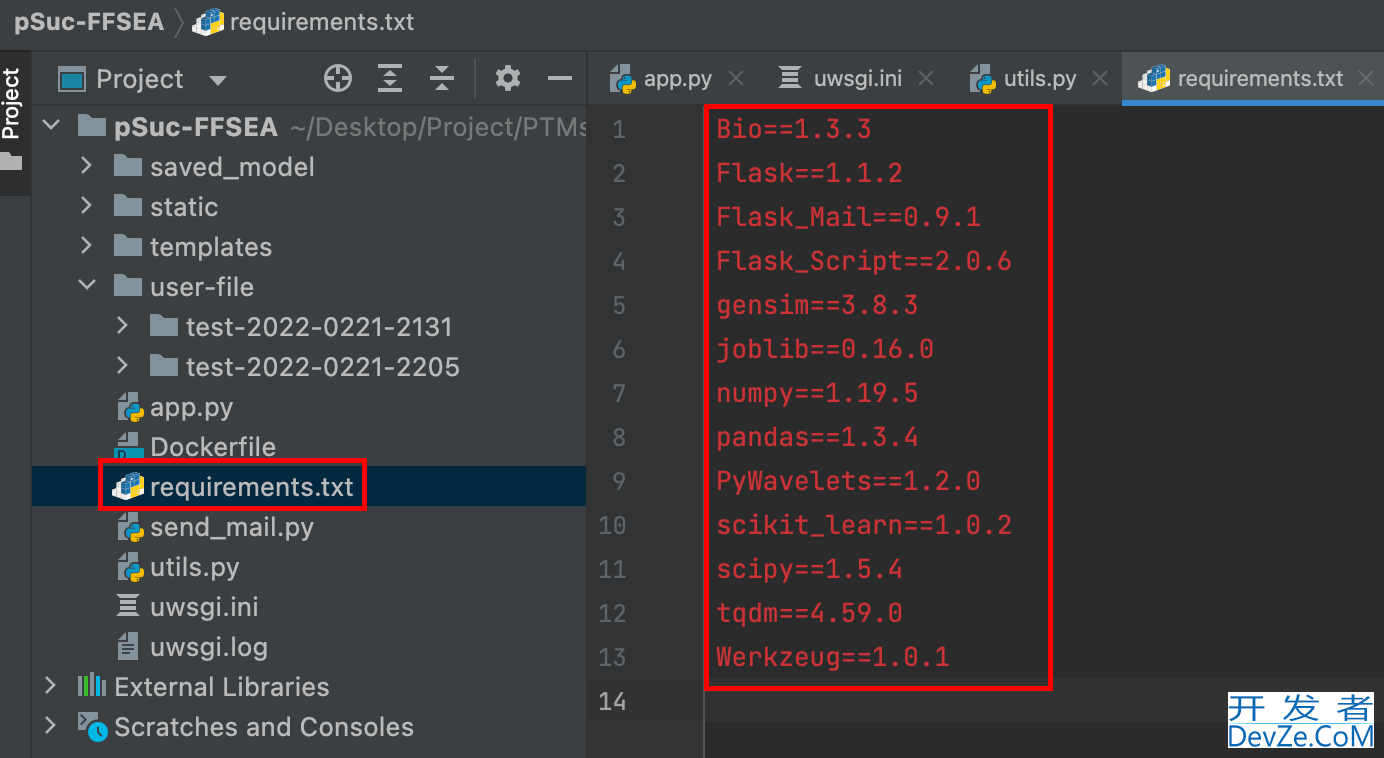Viewport: 1384px width, 758px height.
Task: Click pSuc-FFSEA in the breadcrumb bar
Action: coord(88,22)
